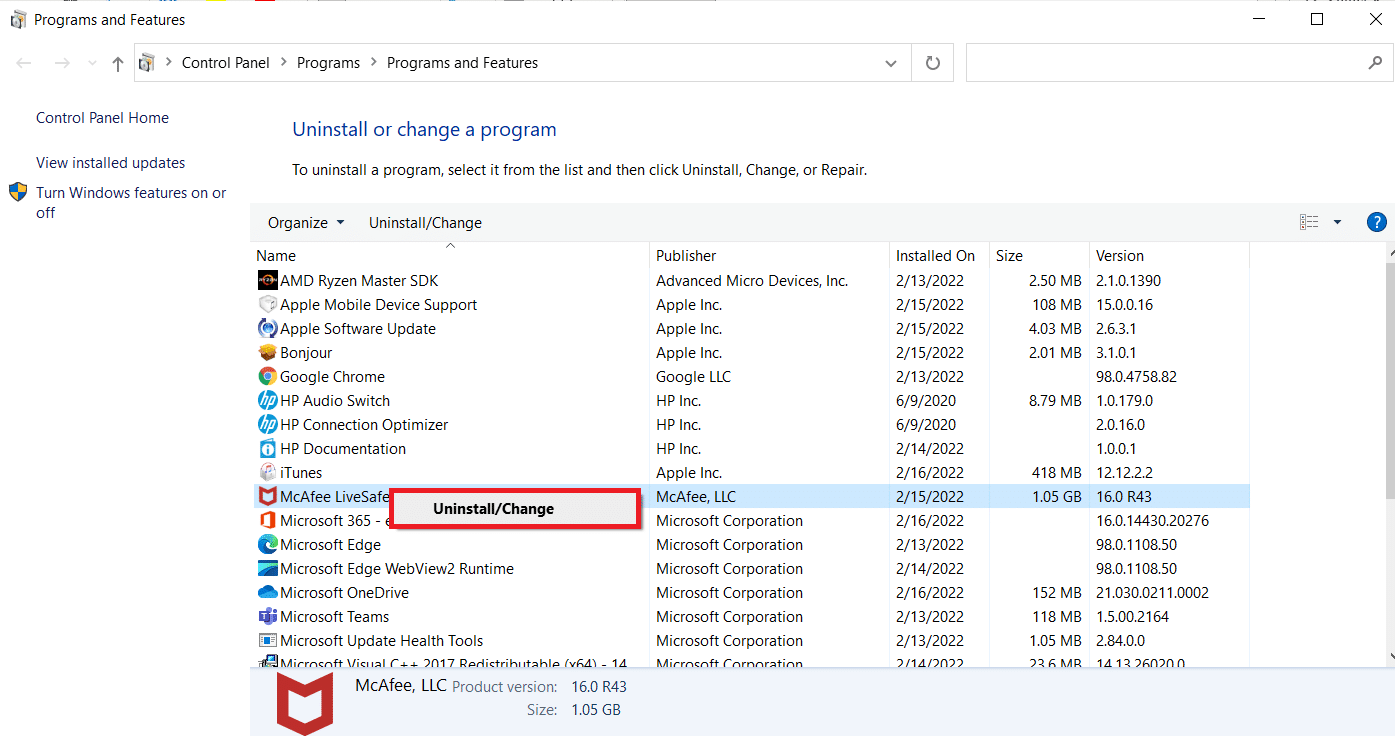The width and height of the screenshot is (1395, 736).
Task: Click the Control Panel address bar icon
Action: [x=146, y=63]
